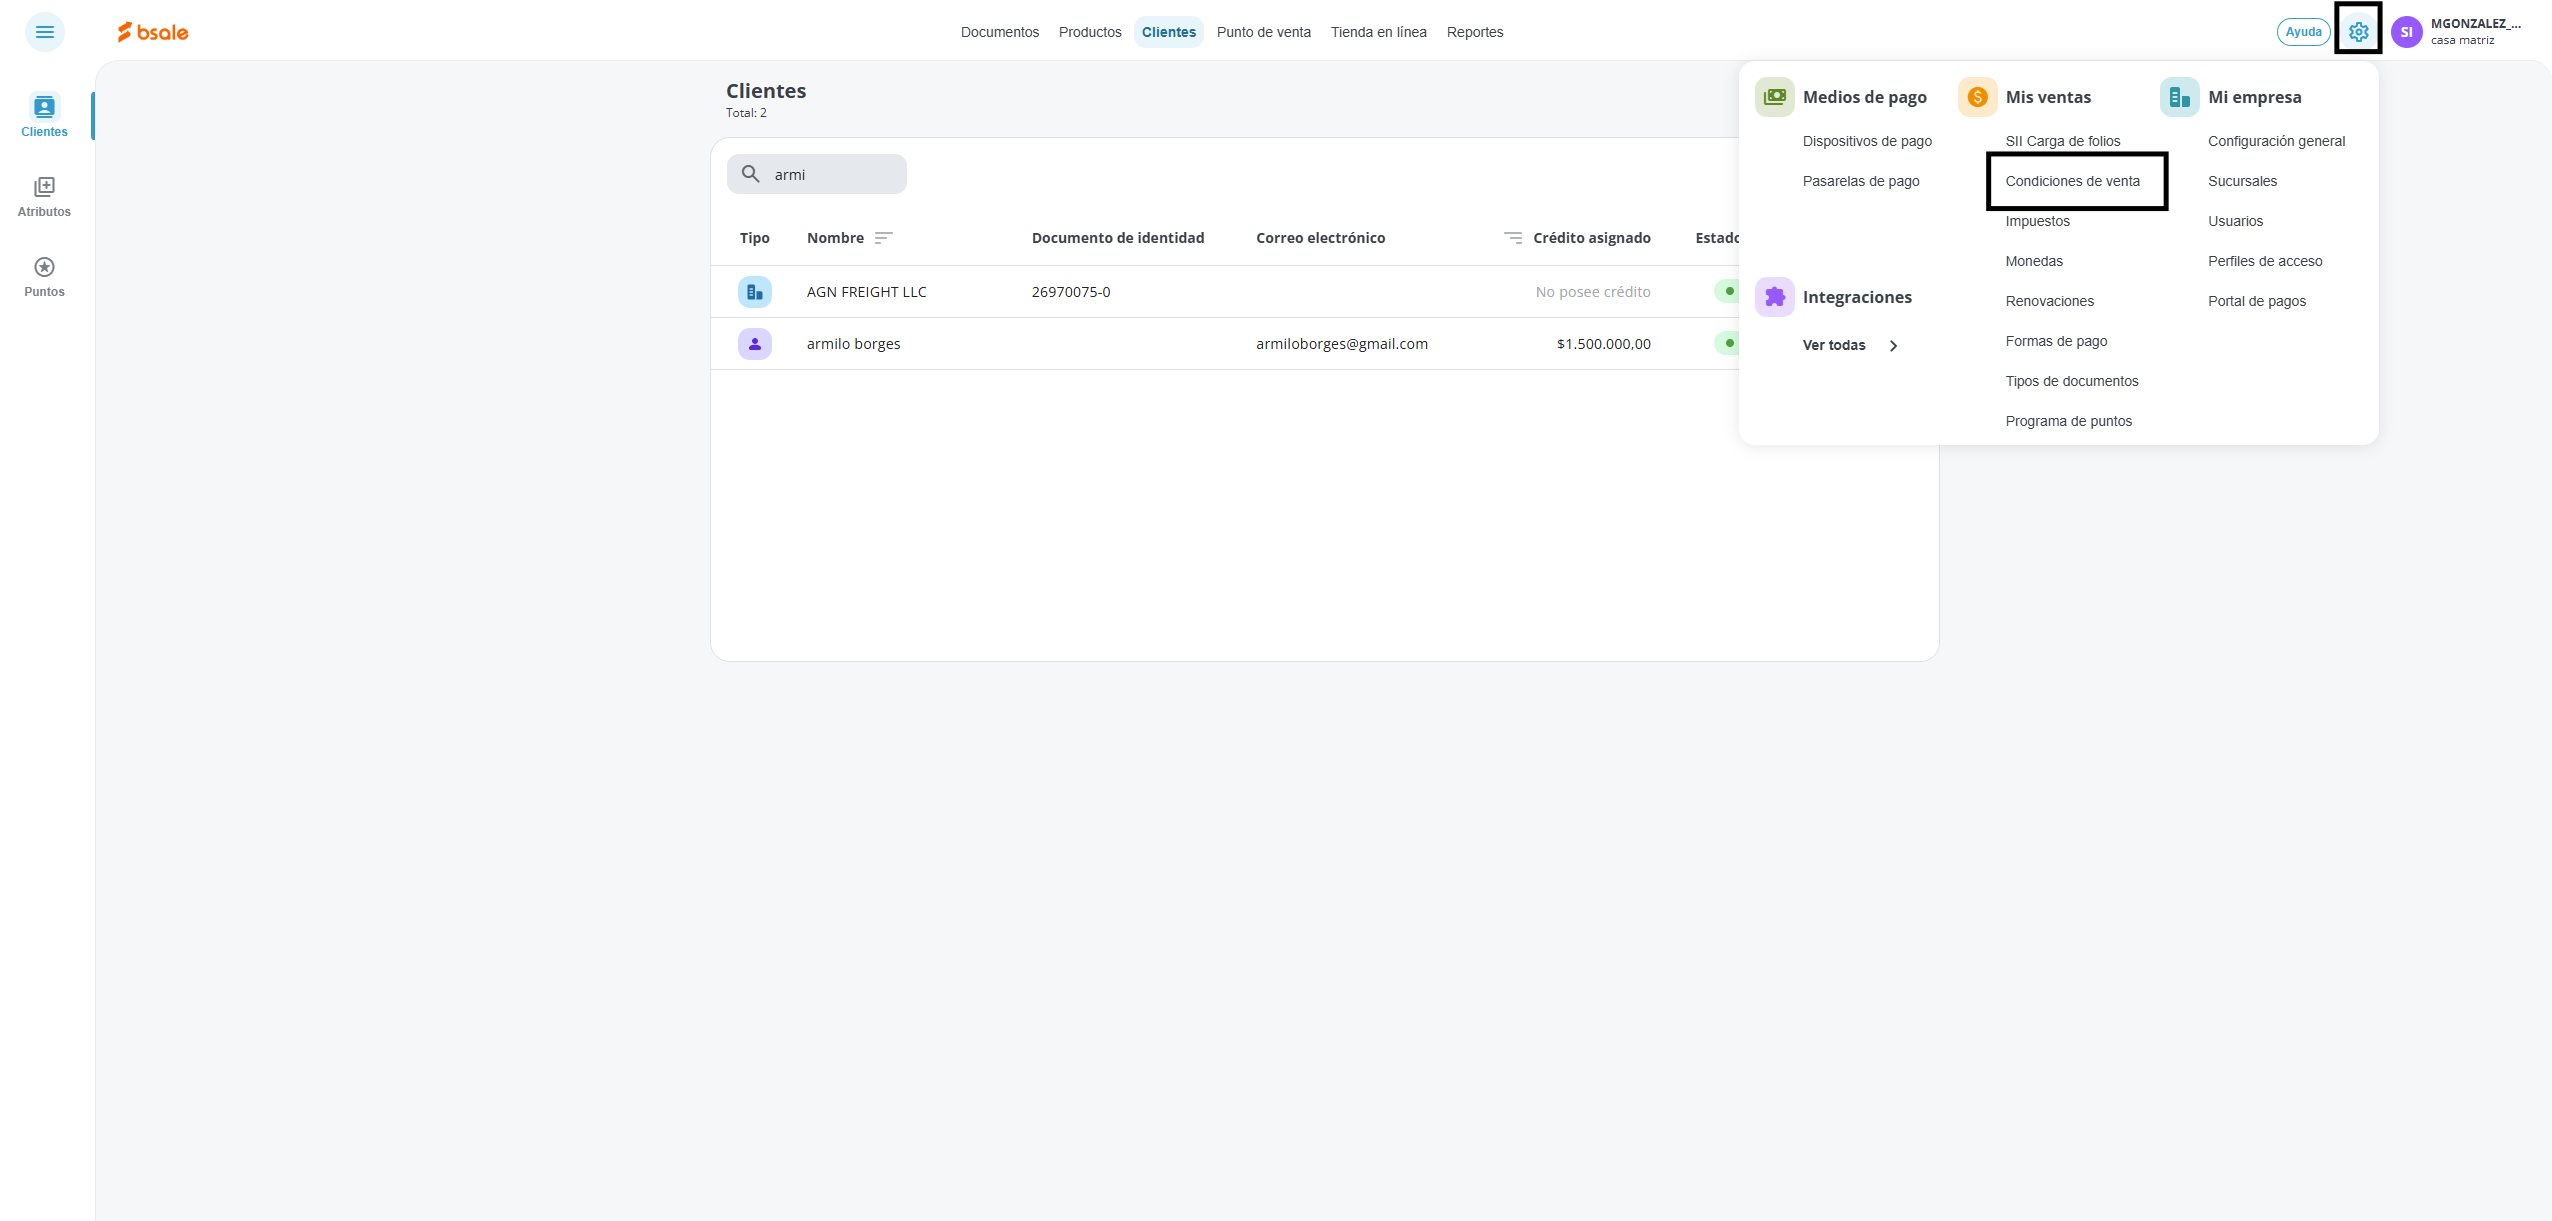Click the bsale logo
The width and height of the screenshot is (2552, 1221).
click(x=153, y=32)
